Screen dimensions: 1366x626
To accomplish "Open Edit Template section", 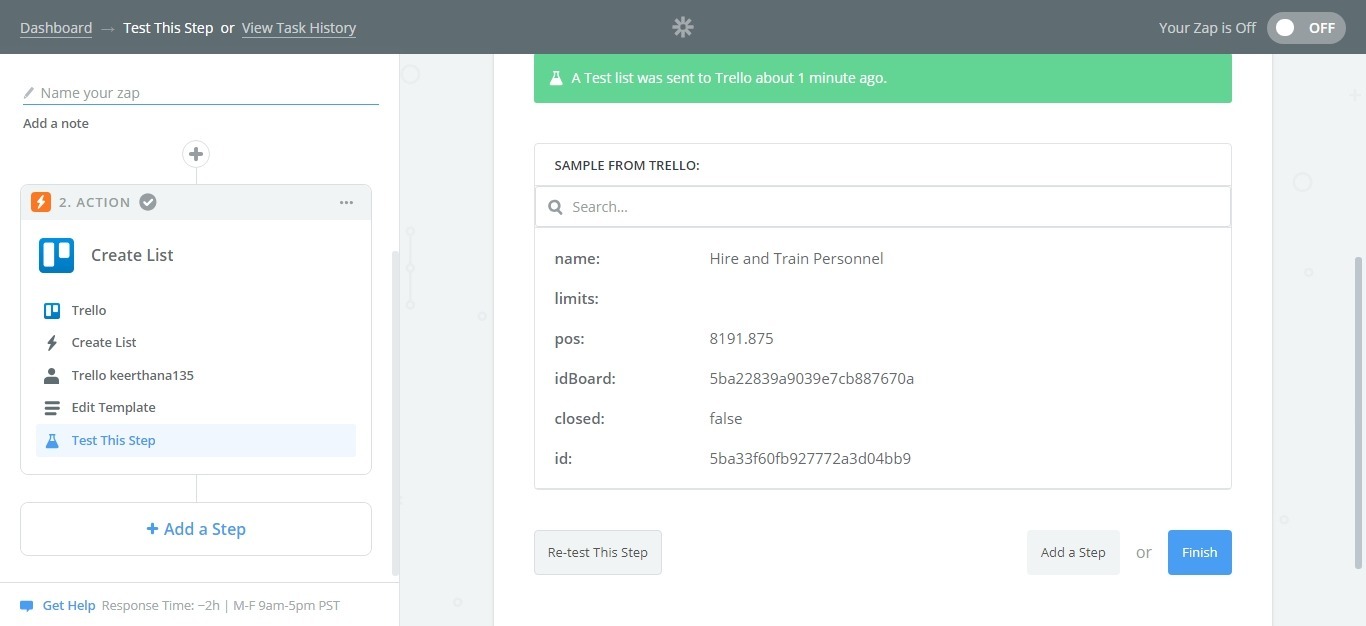I will (196, 407).
